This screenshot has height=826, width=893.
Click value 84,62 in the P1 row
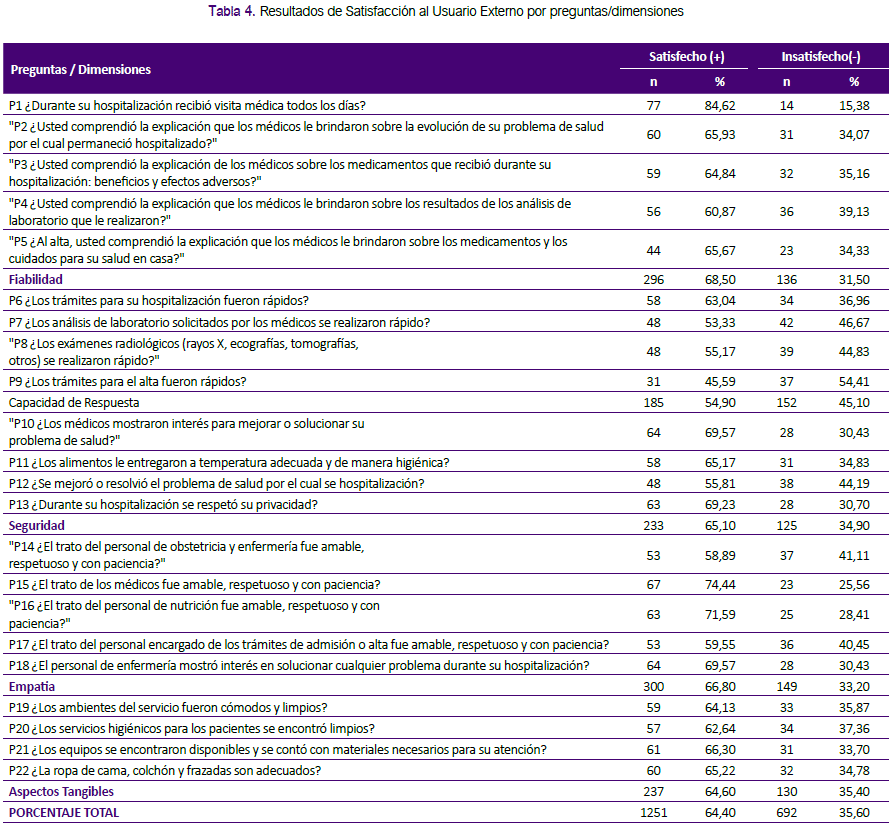click(x=720, y=105)
